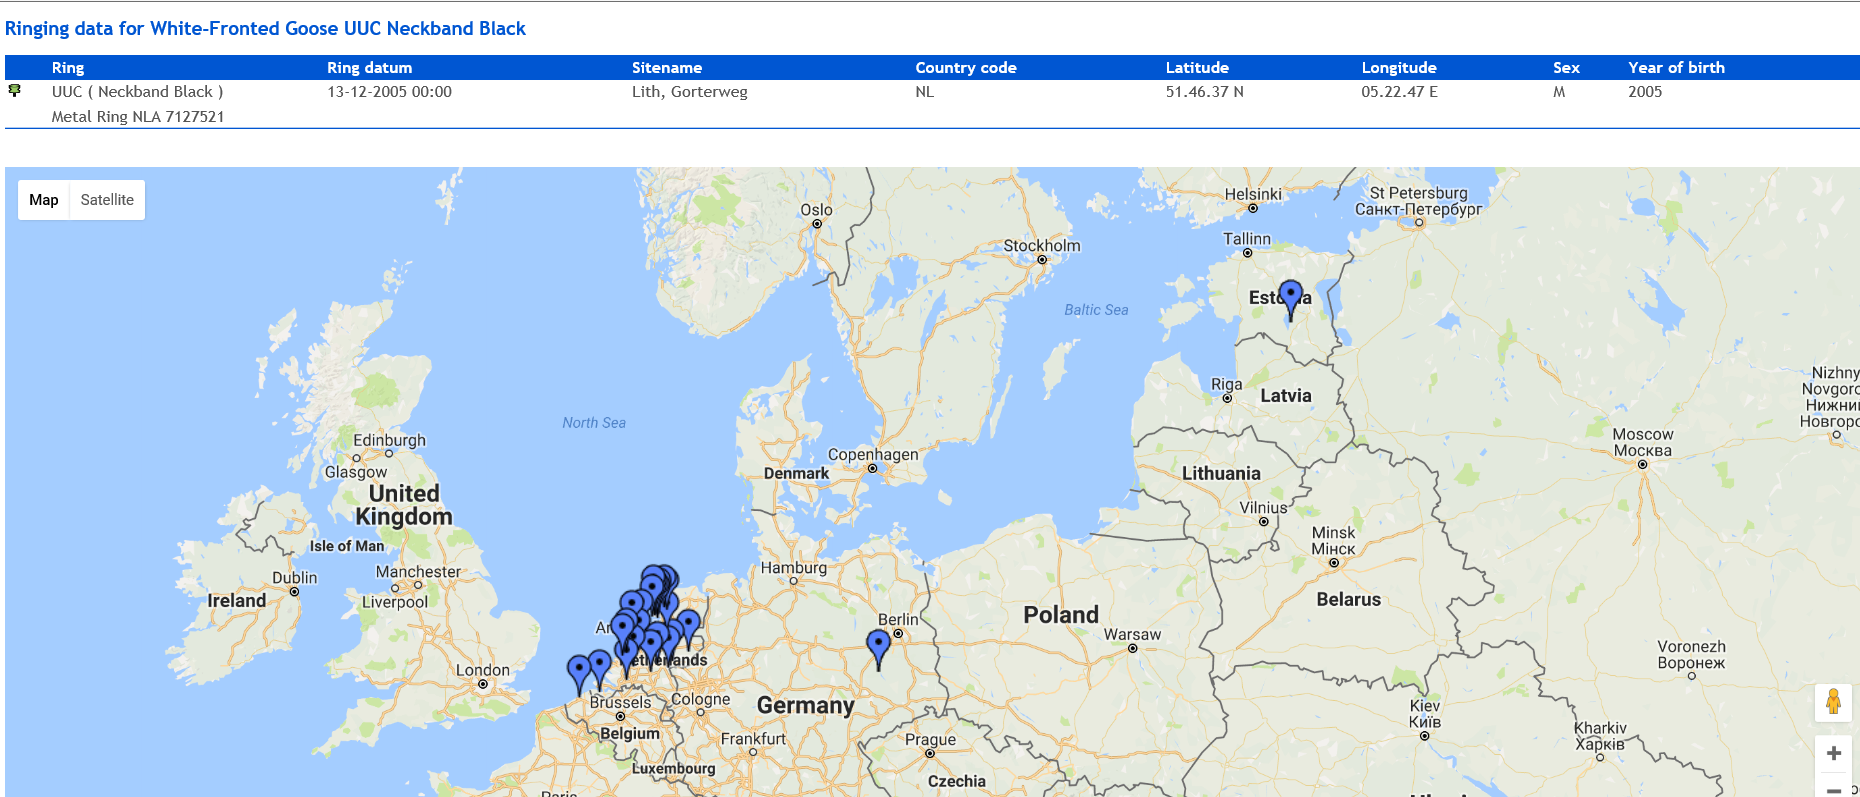Click the Germany country label

(x=806, y=706)
